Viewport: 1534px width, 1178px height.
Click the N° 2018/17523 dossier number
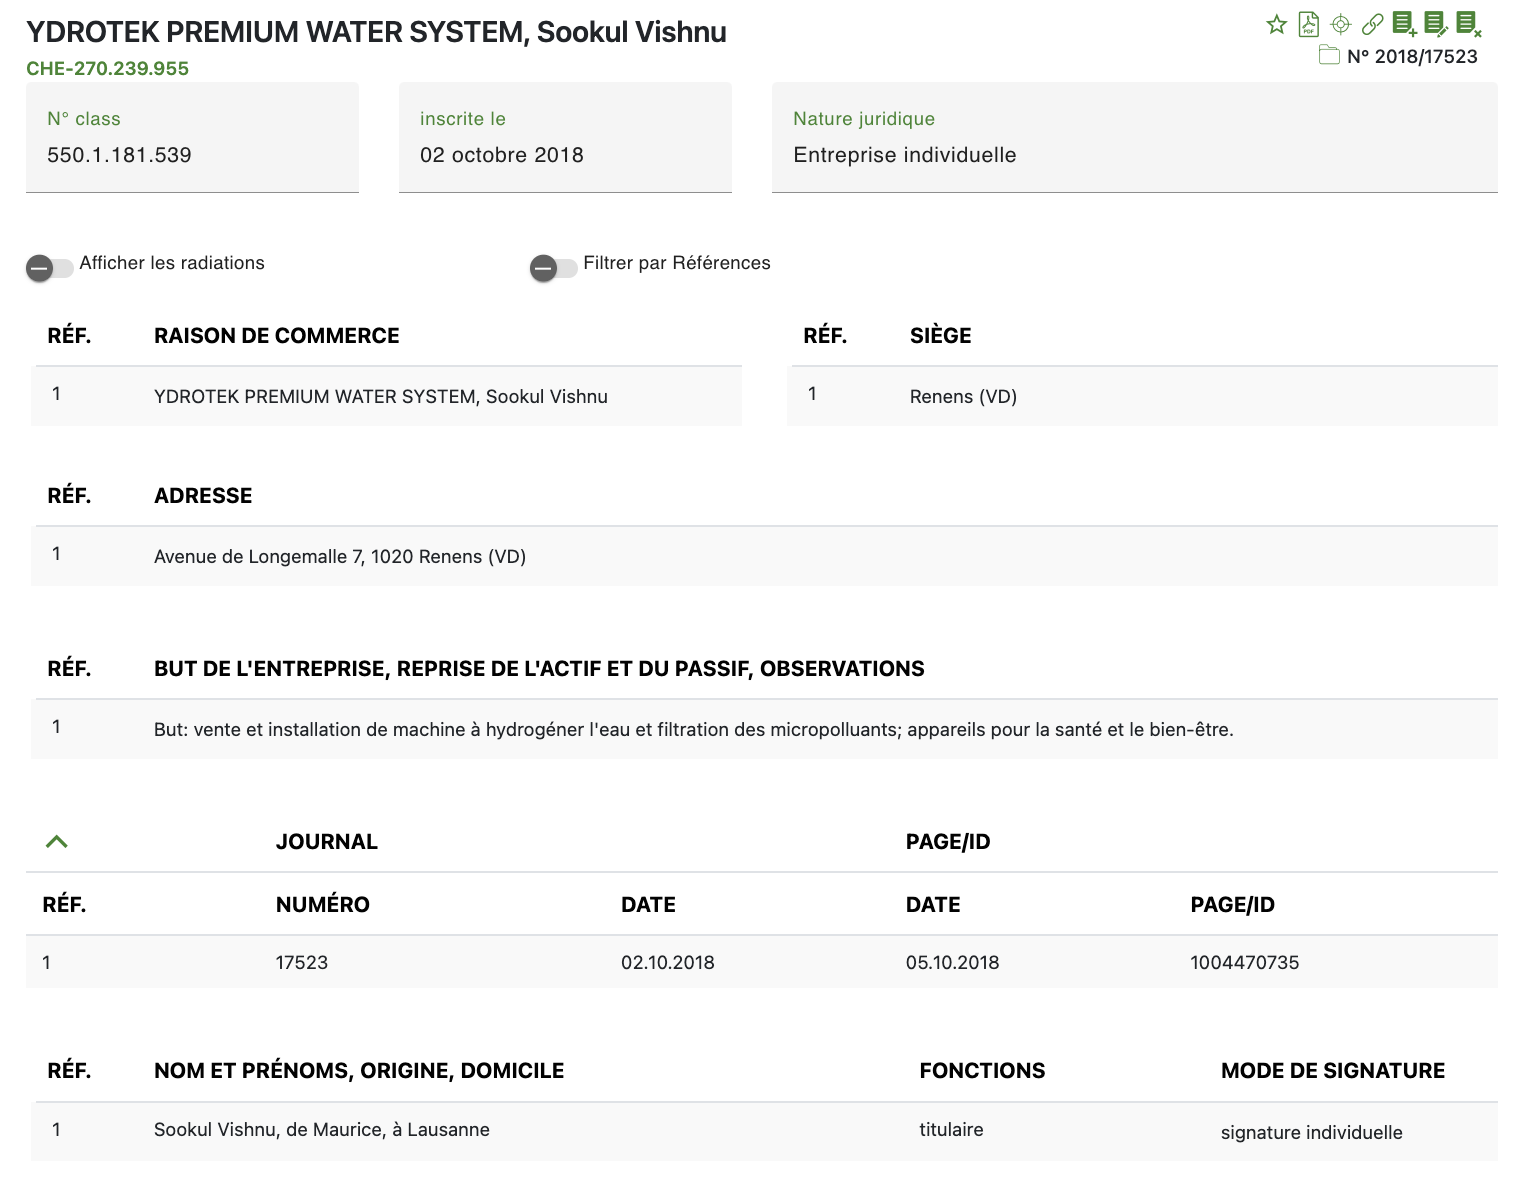1412,56
